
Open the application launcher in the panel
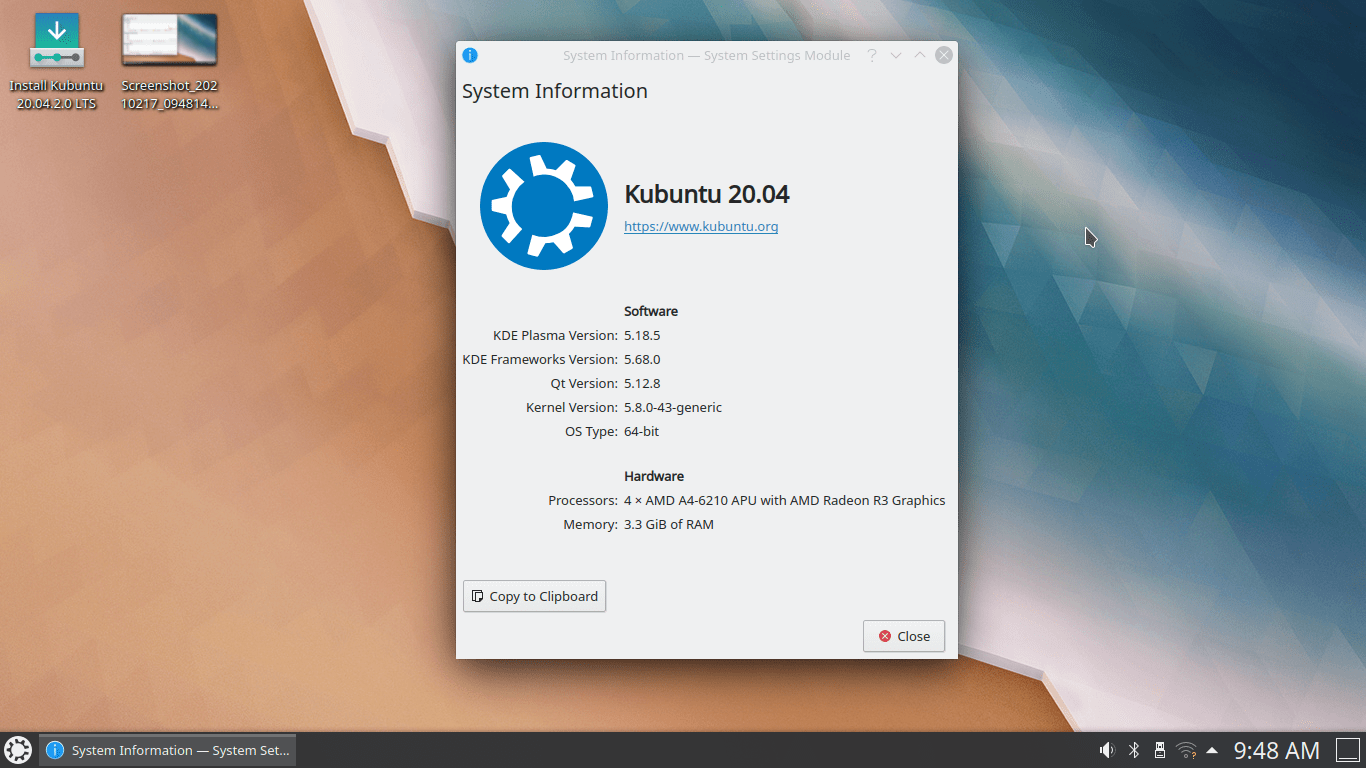18,750
